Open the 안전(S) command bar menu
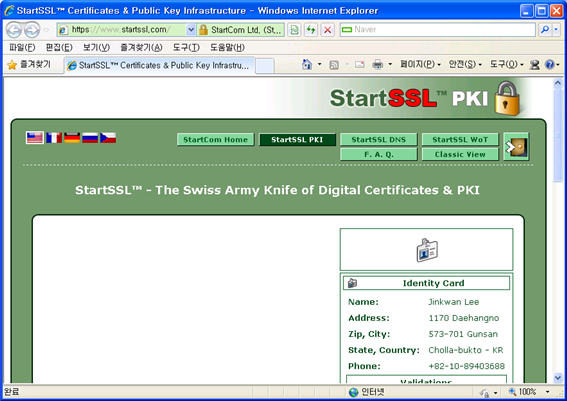Viewport: 567px width, 401px height. tap(465, 65)
